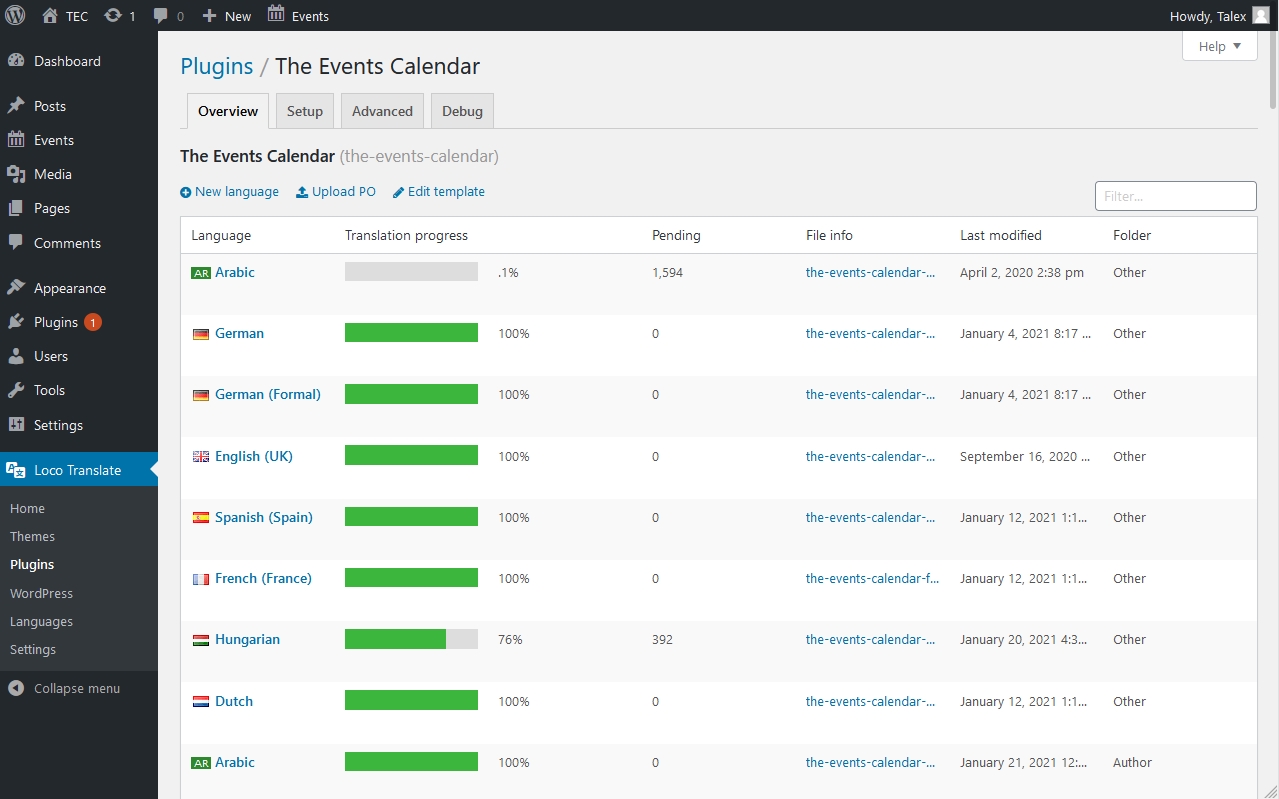The height and width of the screenshot is (799, 1279).
Task: Click the Pages icon in sidebar
Action: point(16,208)
